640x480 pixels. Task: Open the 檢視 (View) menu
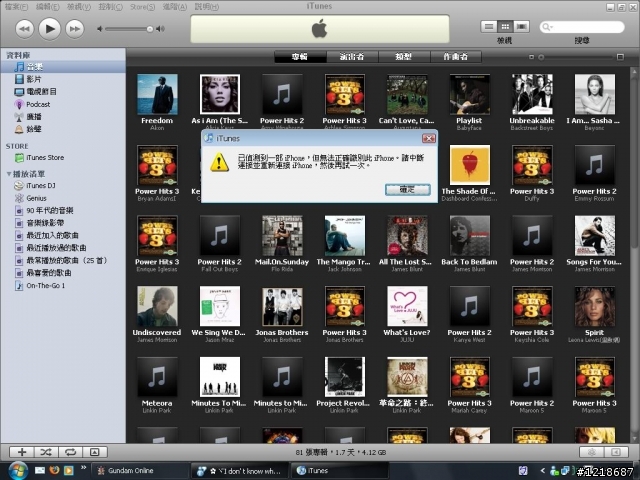[79, 7]
